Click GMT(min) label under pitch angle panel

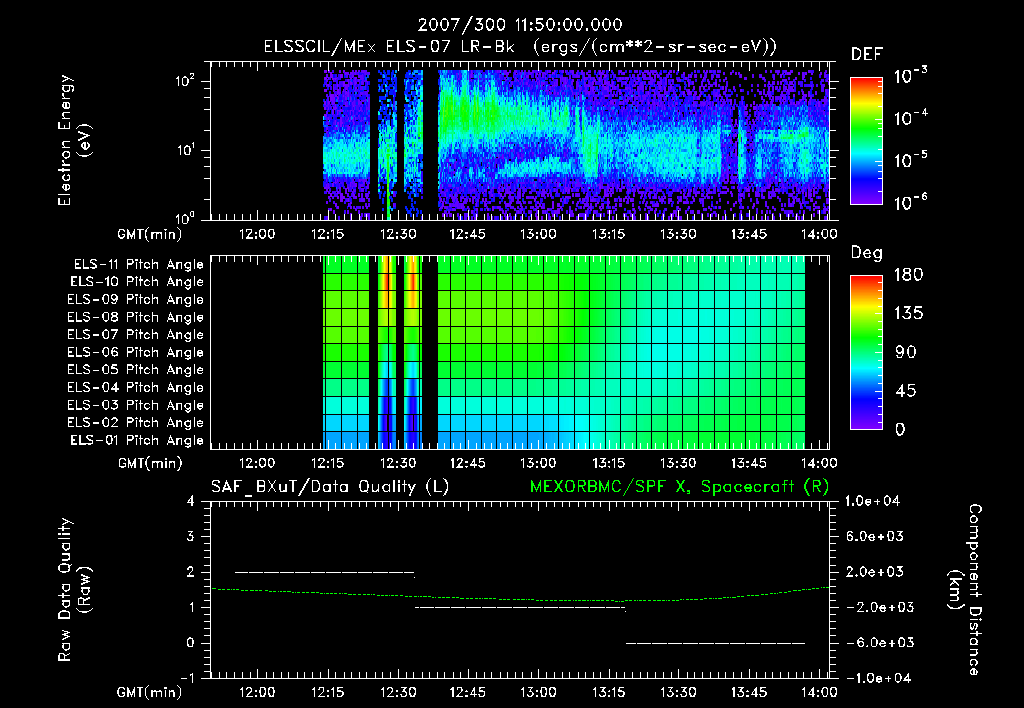150,464
